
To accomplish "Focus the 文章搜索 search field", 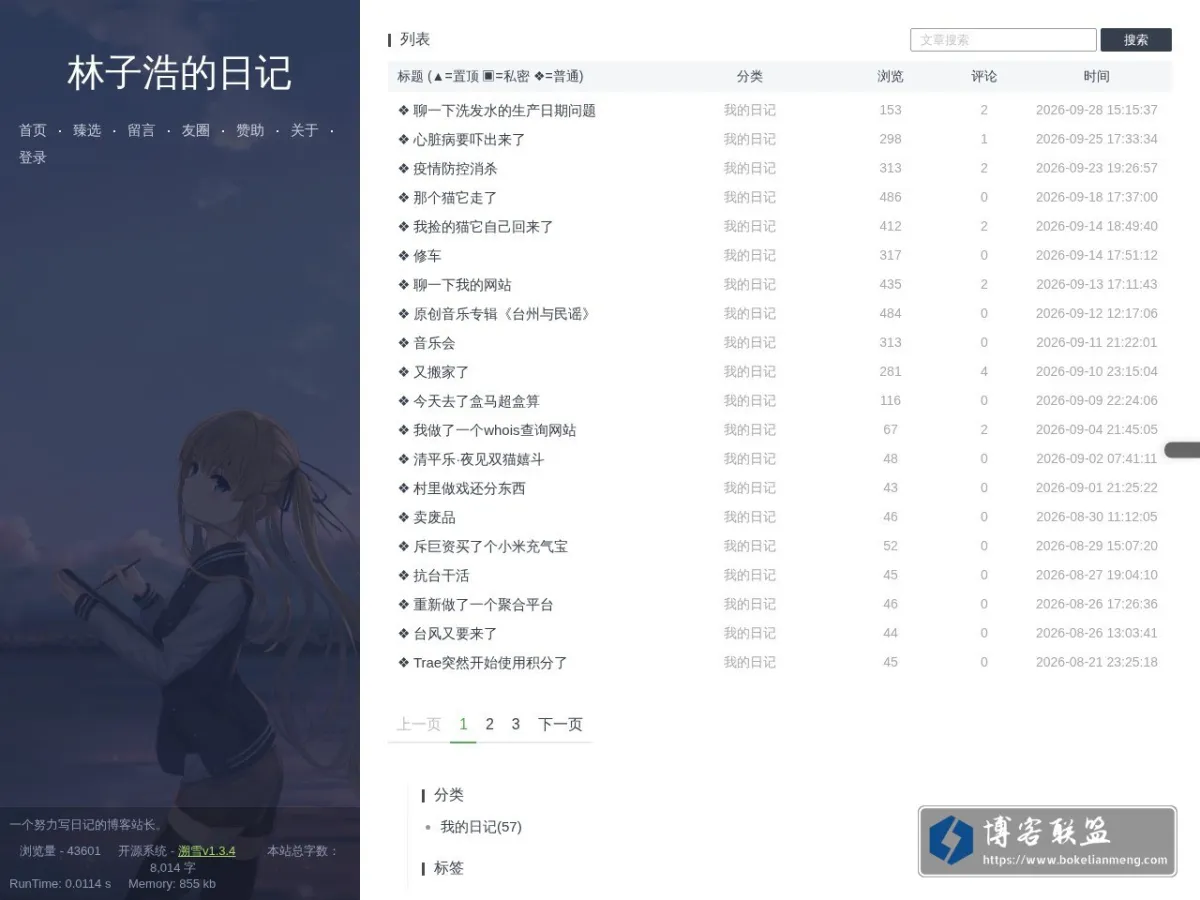I will point(1003,40).
